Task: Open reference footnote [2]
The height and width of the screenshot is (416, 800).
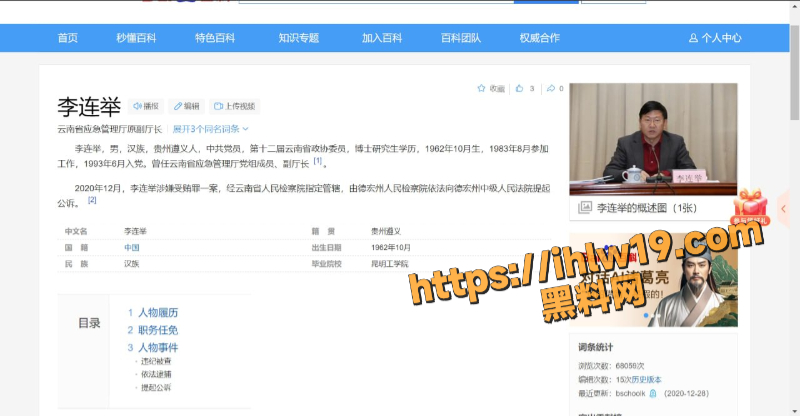Action: click(x=92, y=200)
